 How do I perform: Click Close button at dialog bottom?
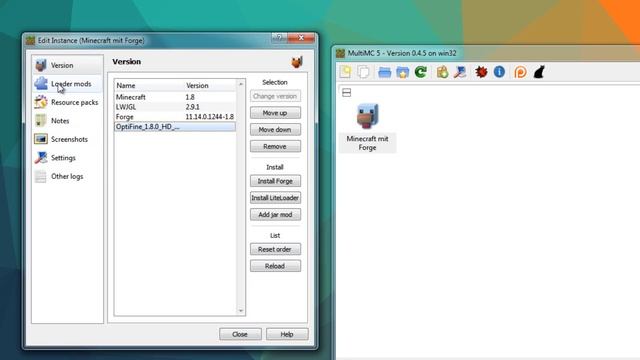(x=240, y=334)
